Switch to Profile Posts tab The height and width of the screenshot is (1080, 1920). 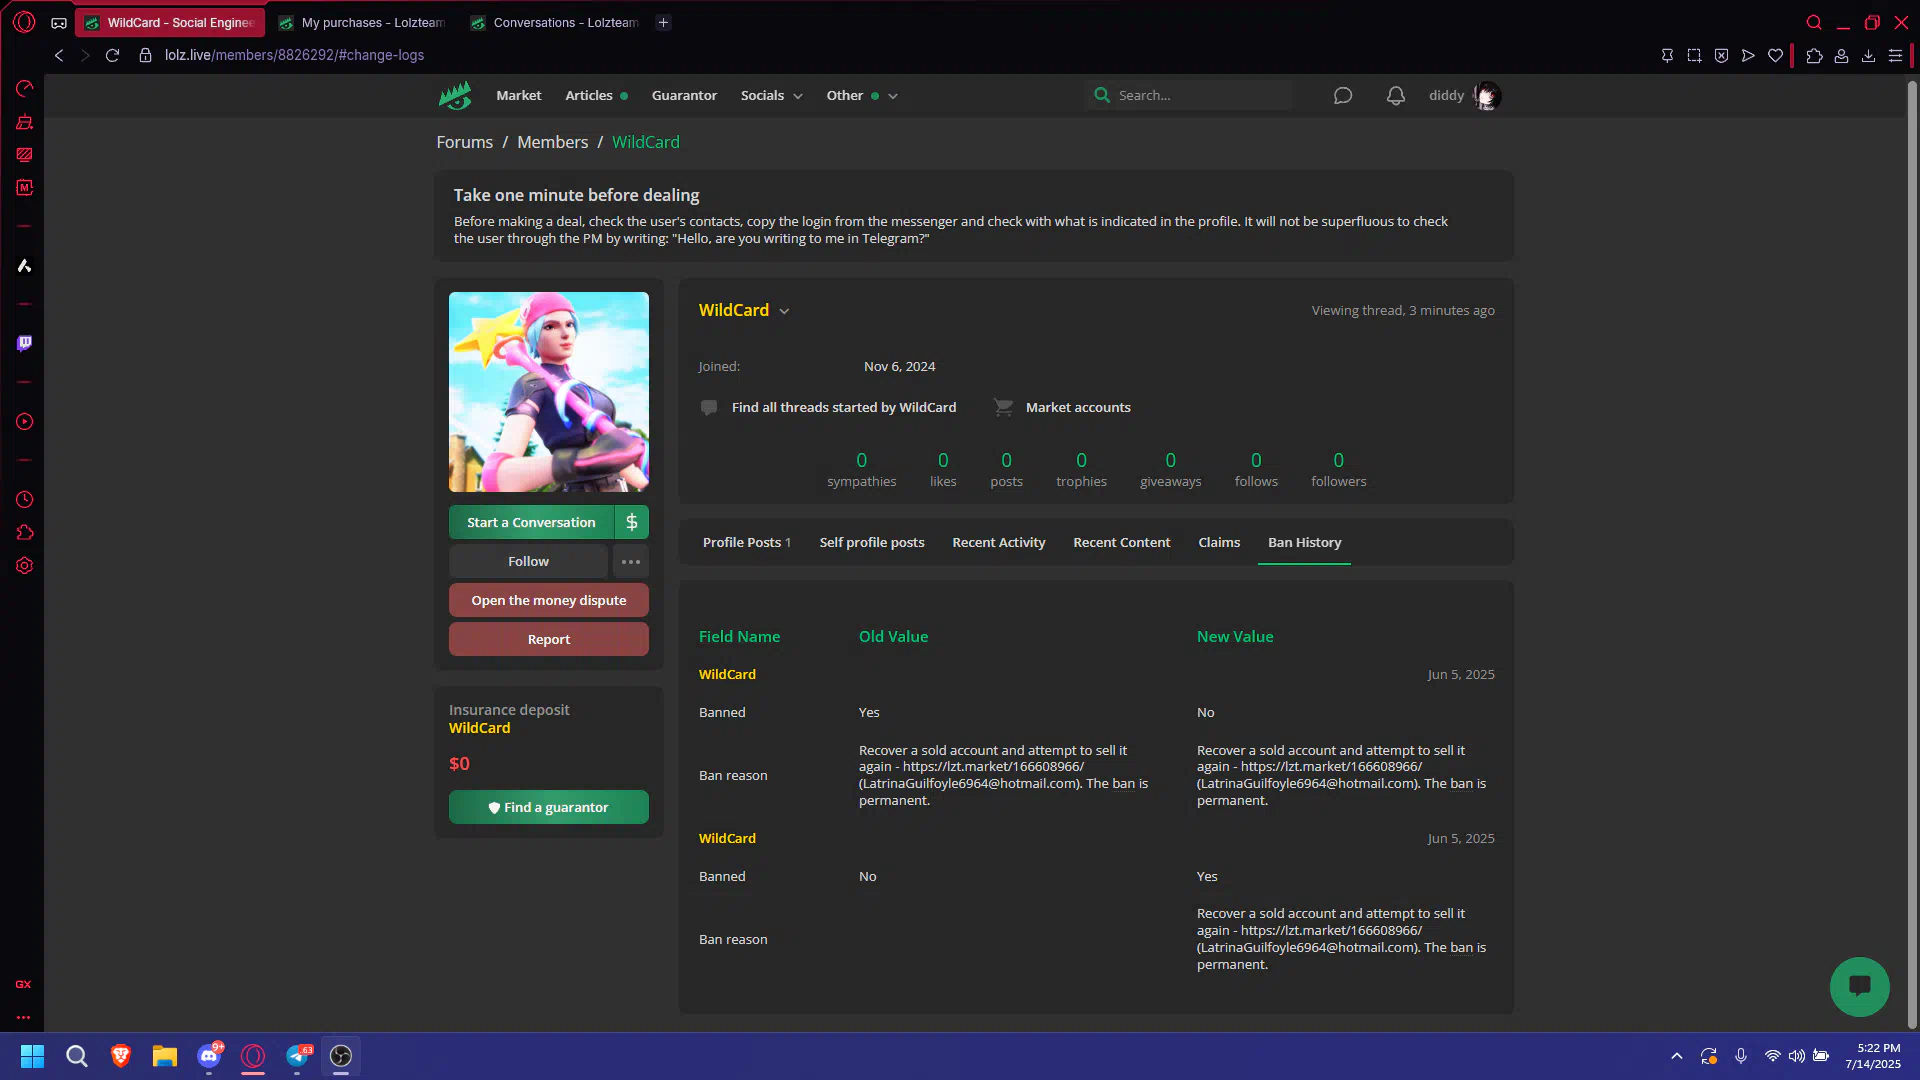tap(746, 542)
